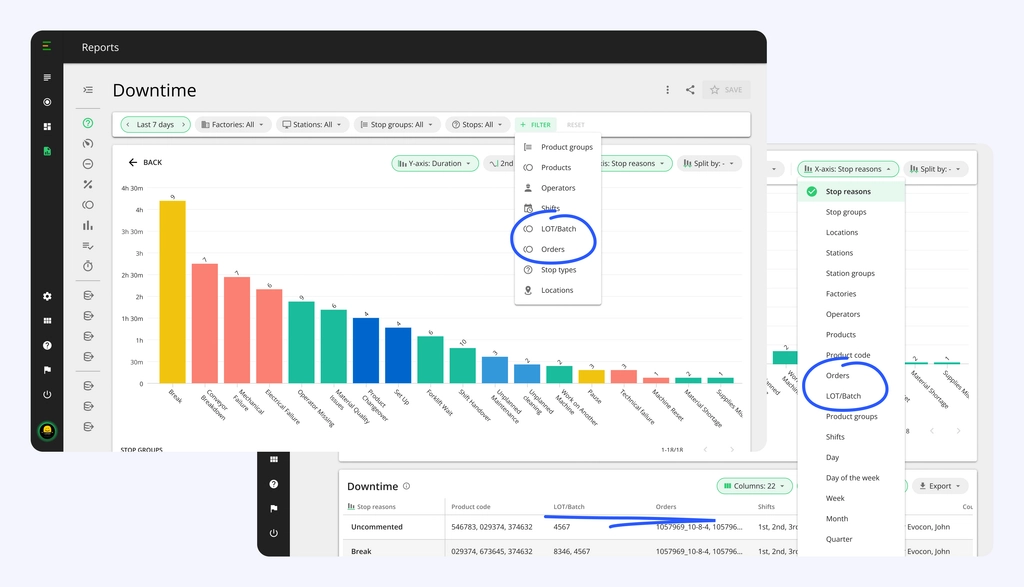Click the share icon next to SAVE

[690, 90]
